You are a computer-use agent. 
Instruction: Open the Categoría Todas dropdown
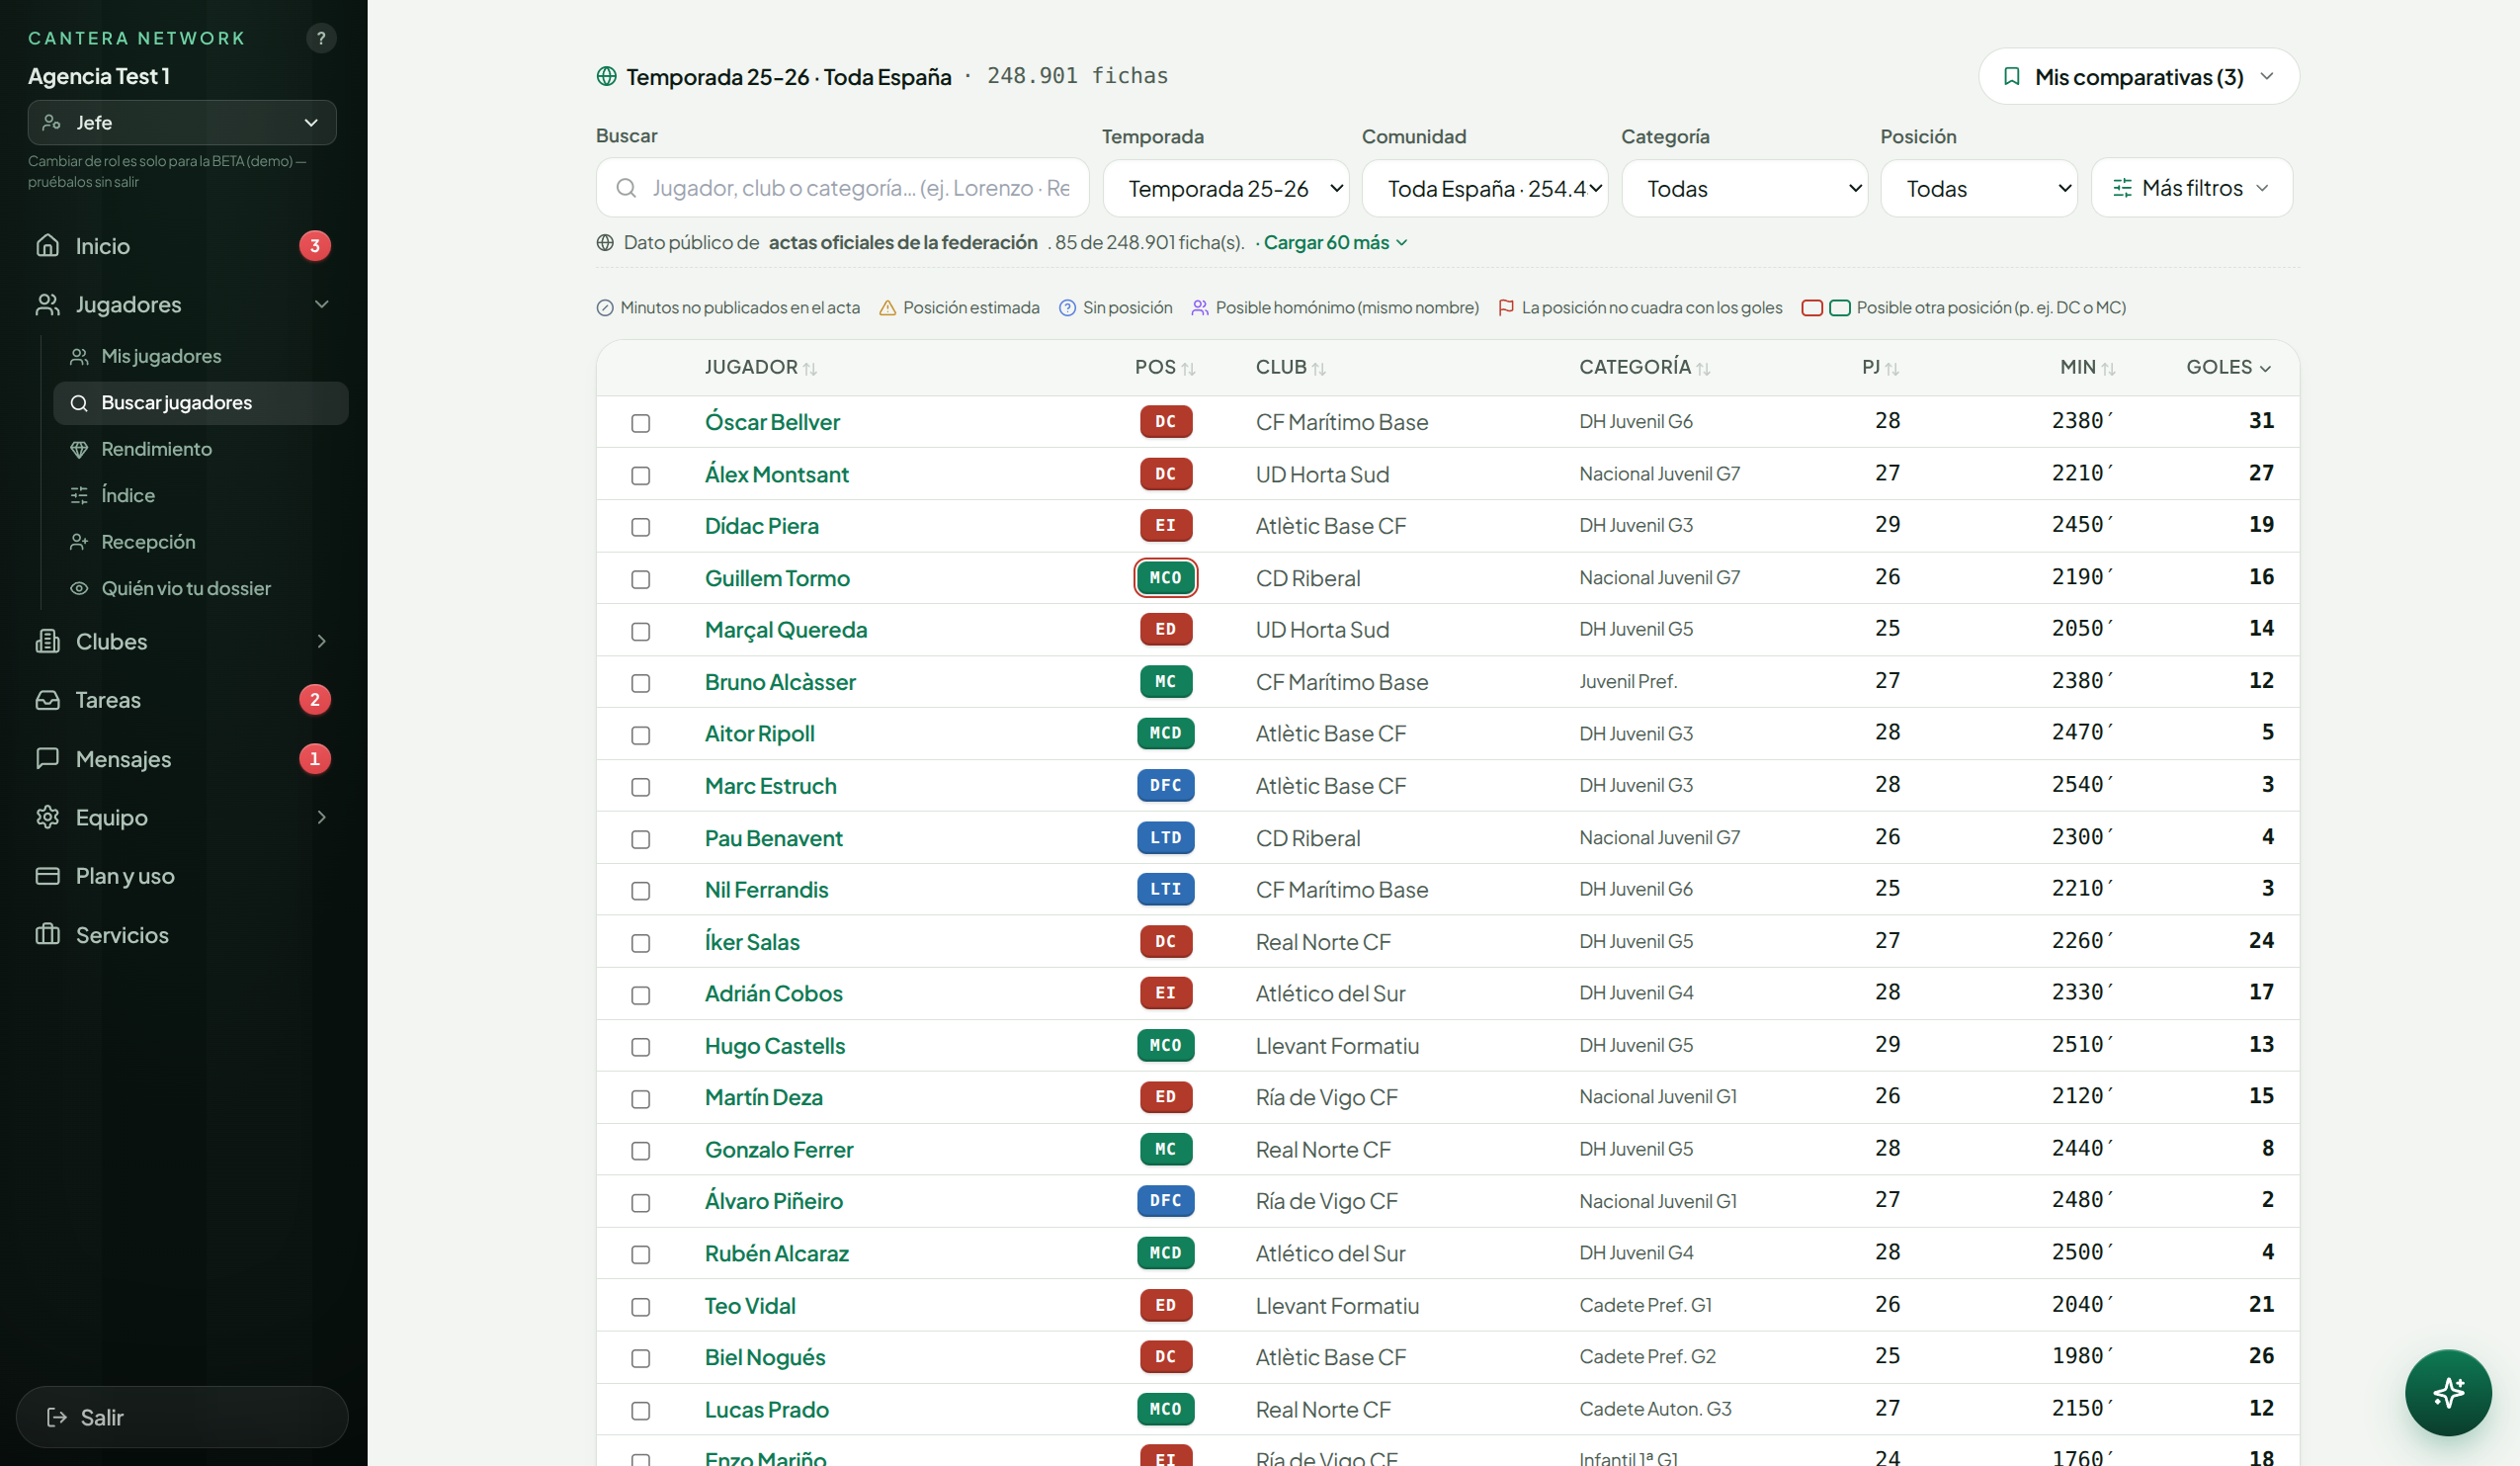1744,188
